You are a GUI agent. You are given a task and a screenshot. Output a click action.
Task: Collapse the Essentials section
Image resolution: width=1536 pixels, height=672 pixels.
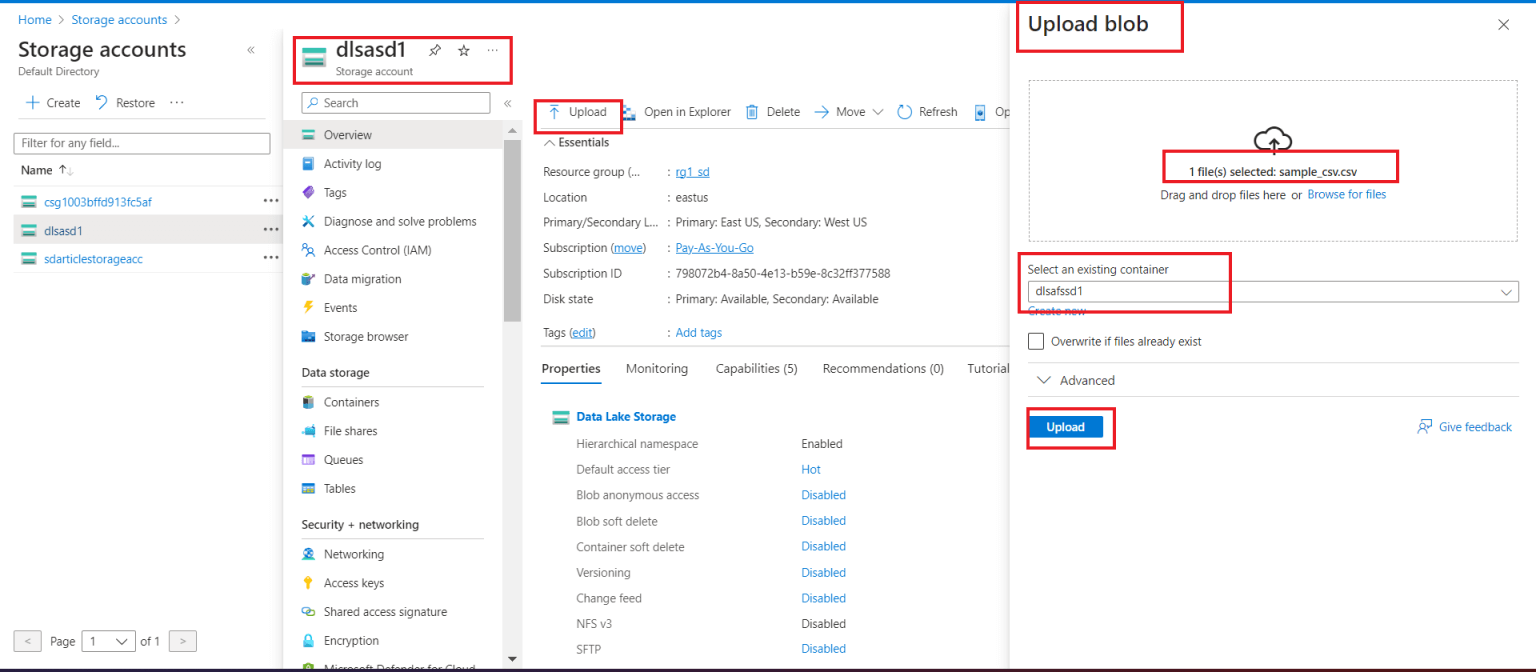pos(577,143)
